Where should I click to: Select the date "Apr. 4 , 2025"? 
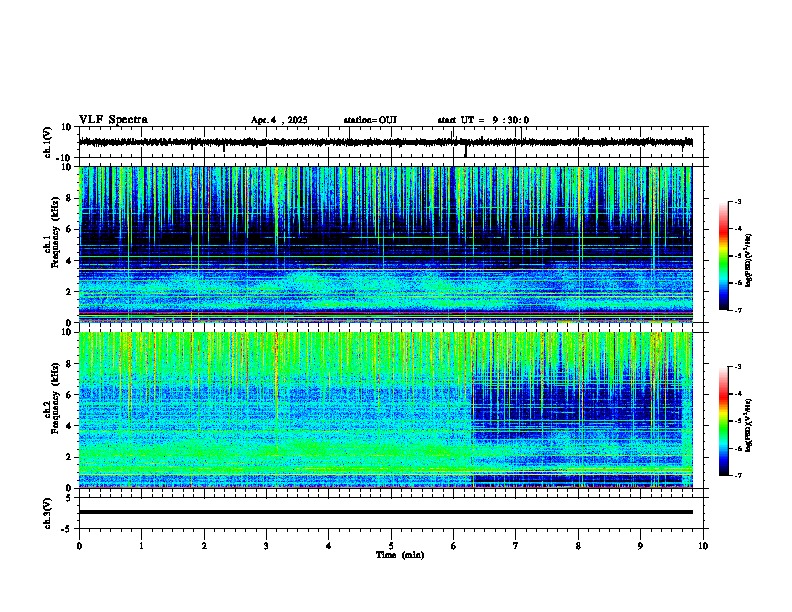[x=279, y=120]
